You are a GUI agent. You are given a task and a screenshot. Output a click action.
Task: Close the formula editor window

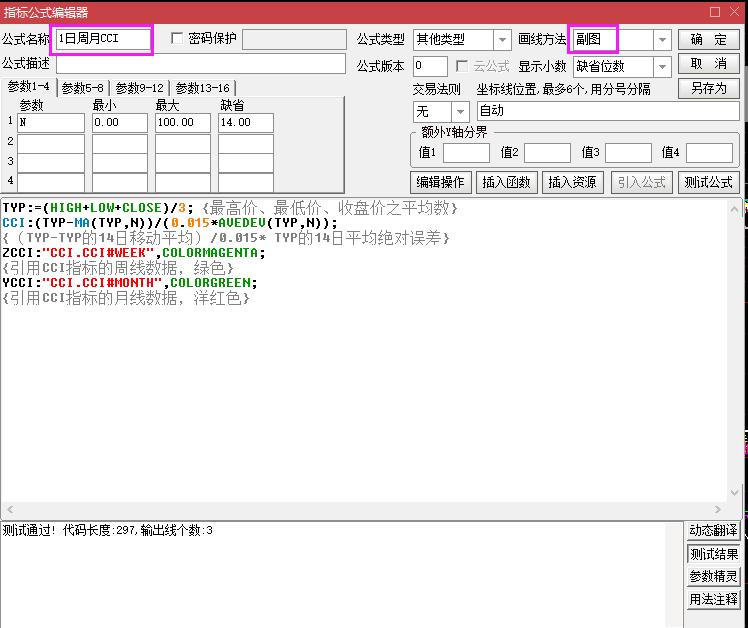tap(735, 12)
